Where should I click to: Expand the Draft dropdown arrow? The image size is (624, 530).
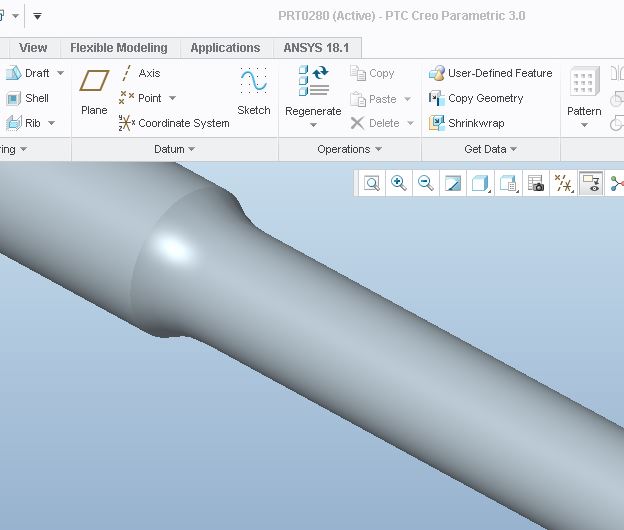pos(60,73)
